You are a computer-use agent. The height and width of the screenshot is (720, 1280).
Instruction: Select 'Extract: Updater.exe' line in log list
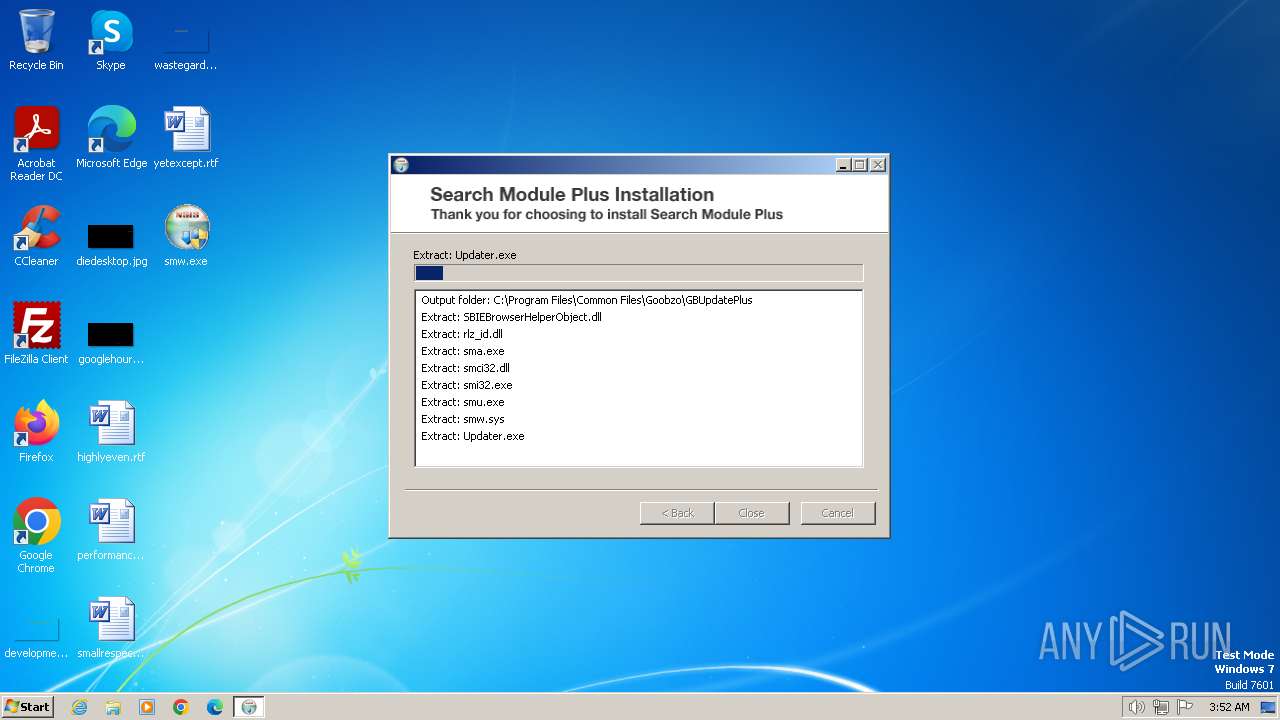(473, 436)
